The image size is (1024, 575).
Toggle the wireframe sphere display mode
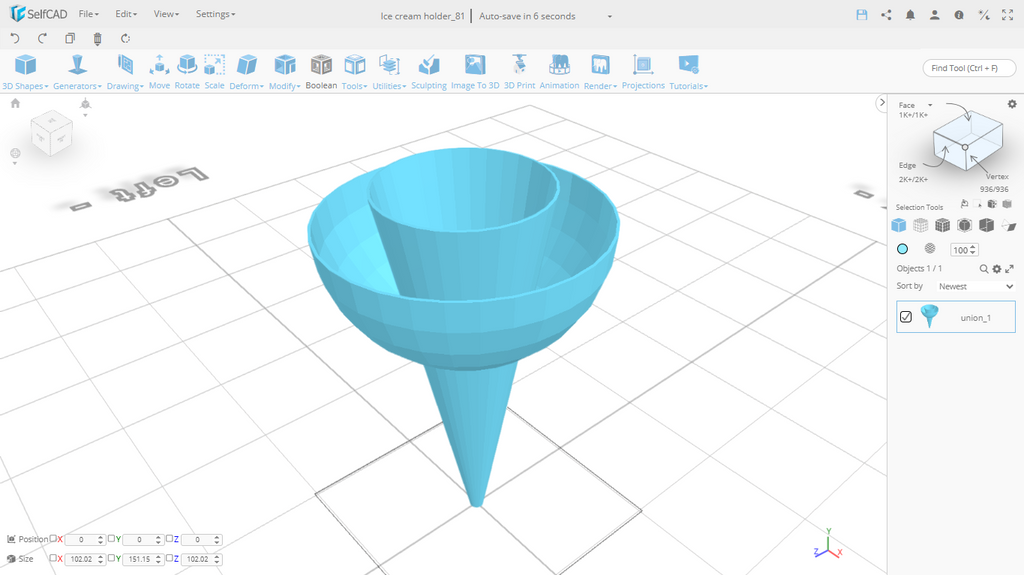930,248
